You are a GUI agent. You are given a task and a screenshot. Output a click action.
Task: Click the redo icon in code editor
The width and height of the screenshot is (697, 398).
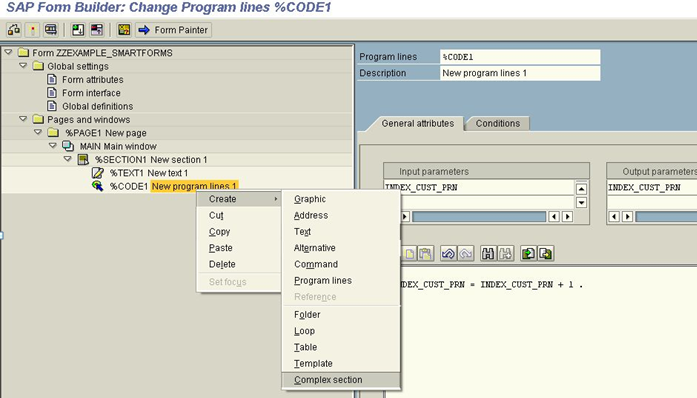click(x=465, y=253)
